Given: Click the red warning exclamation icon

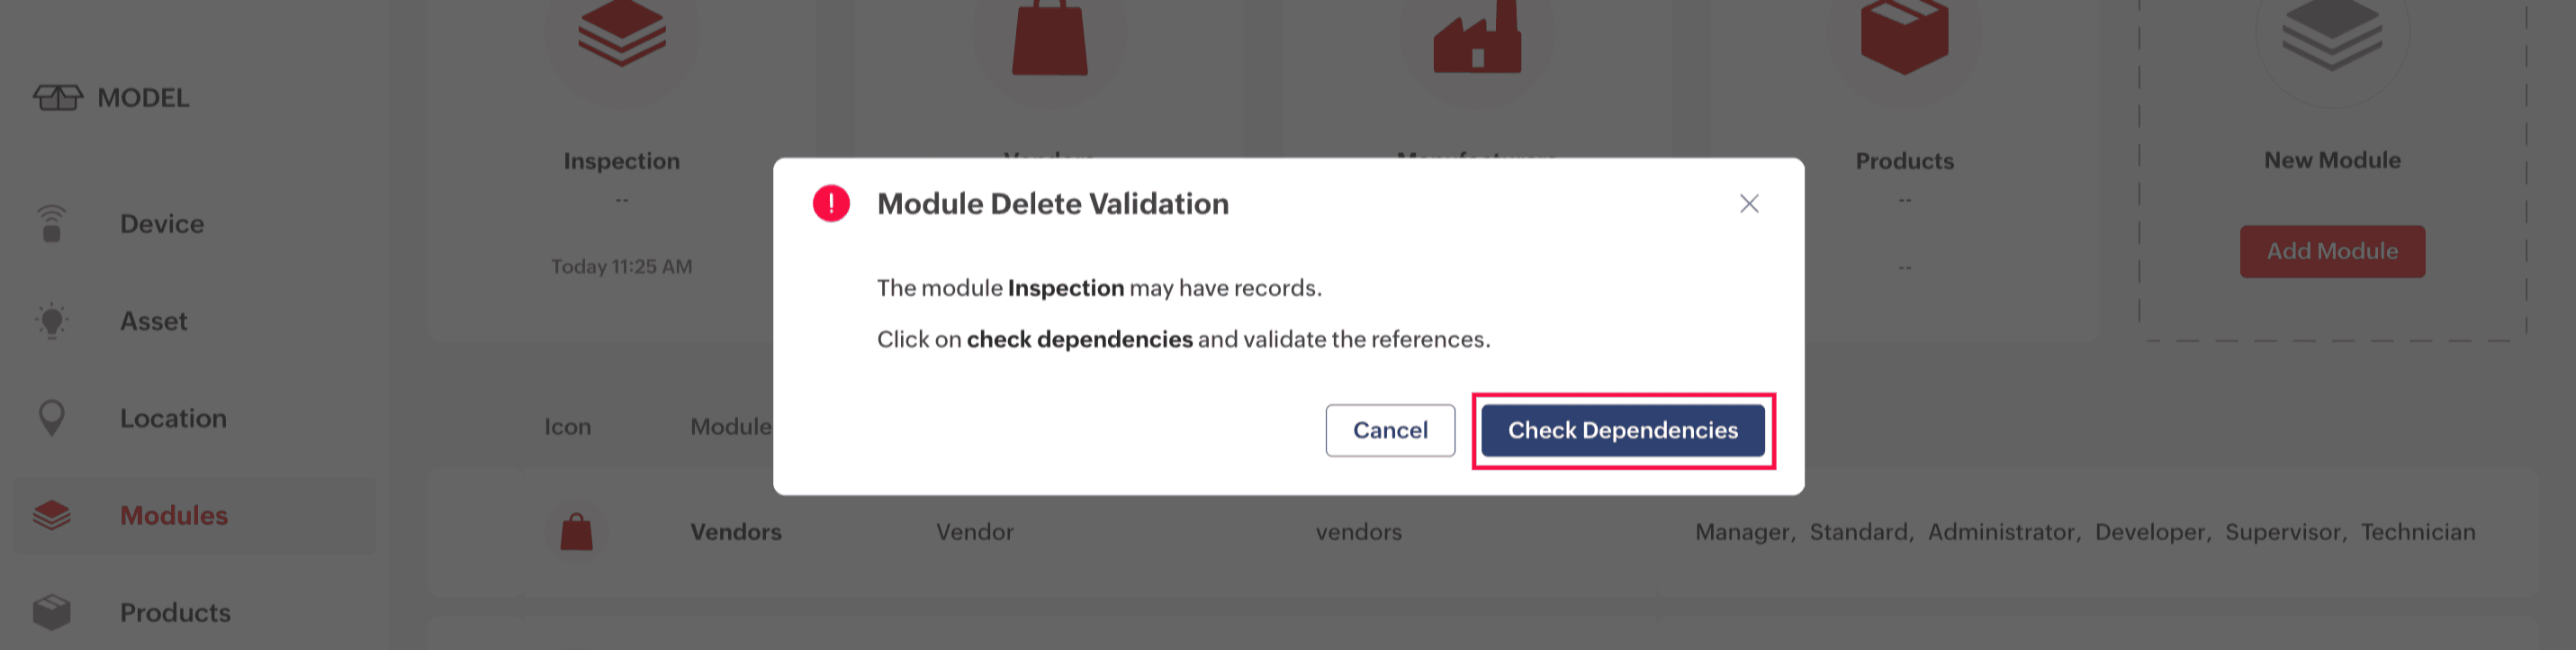Looking at the screenshot, I should point(831,204).
